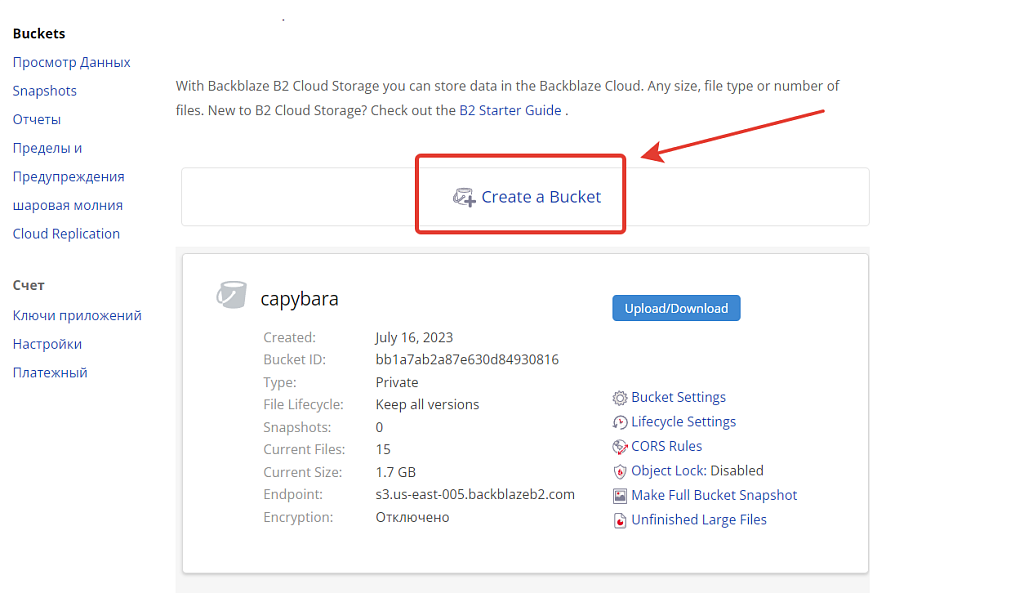Click the Lifecycle Settings clock icon
This screenshot has height=593, width=1024.
621,421
